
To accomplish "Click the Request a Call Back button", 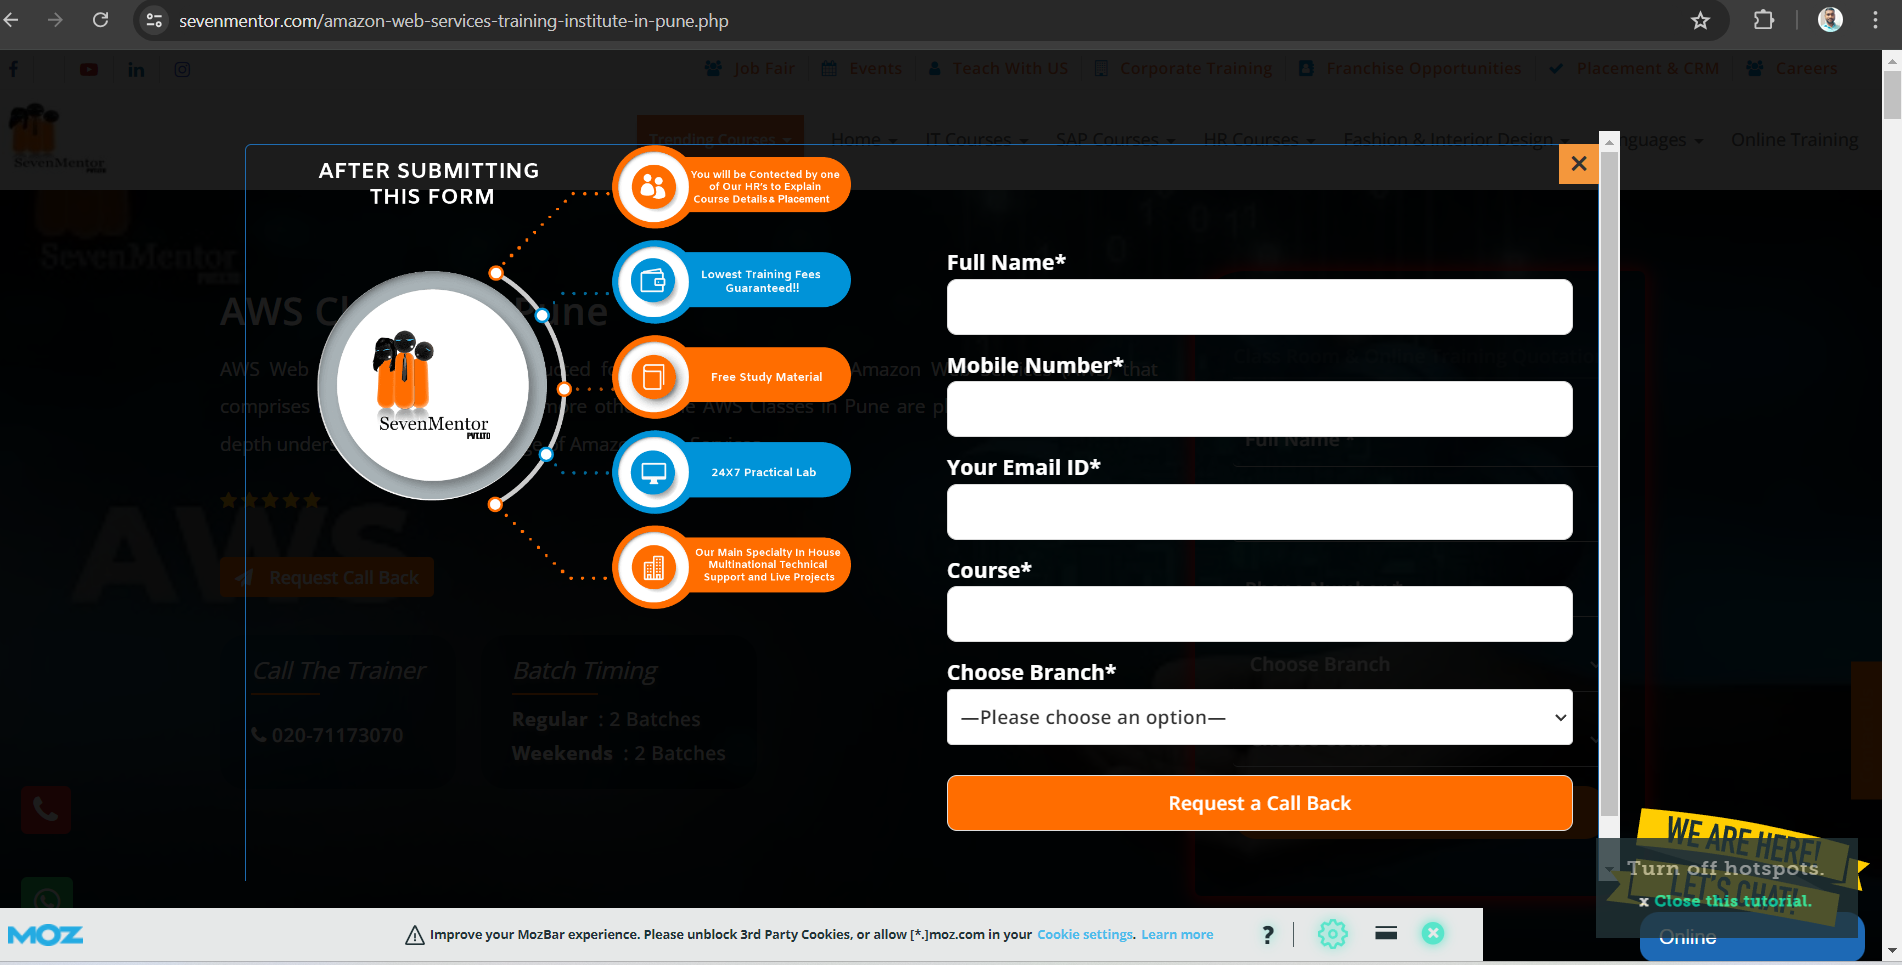I will [1259, 803].
